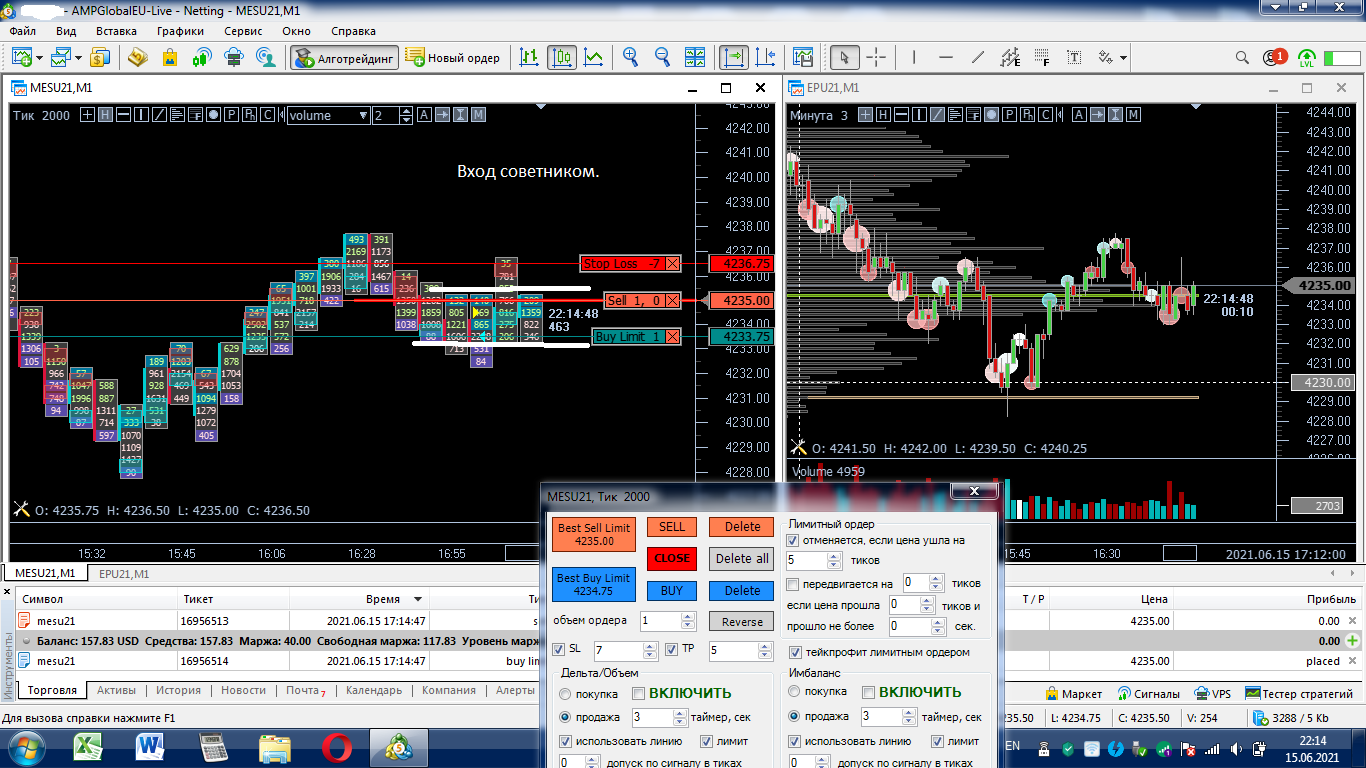The height and width of the screenshot is (768, 1366).
Task: Check the 'передвигается на' checkbox
Action: click(x=794, y=583)
